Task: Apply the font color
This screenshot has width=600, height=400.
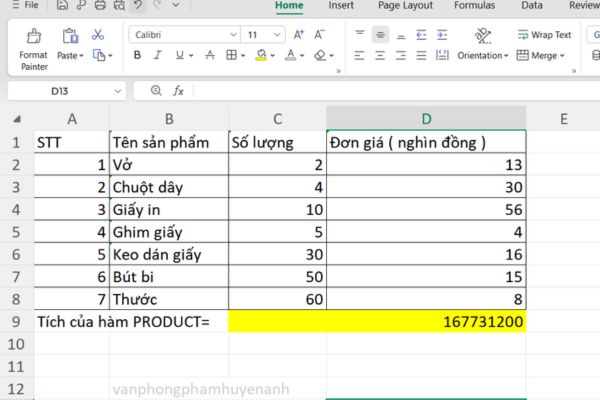Action: click(291, 56)
